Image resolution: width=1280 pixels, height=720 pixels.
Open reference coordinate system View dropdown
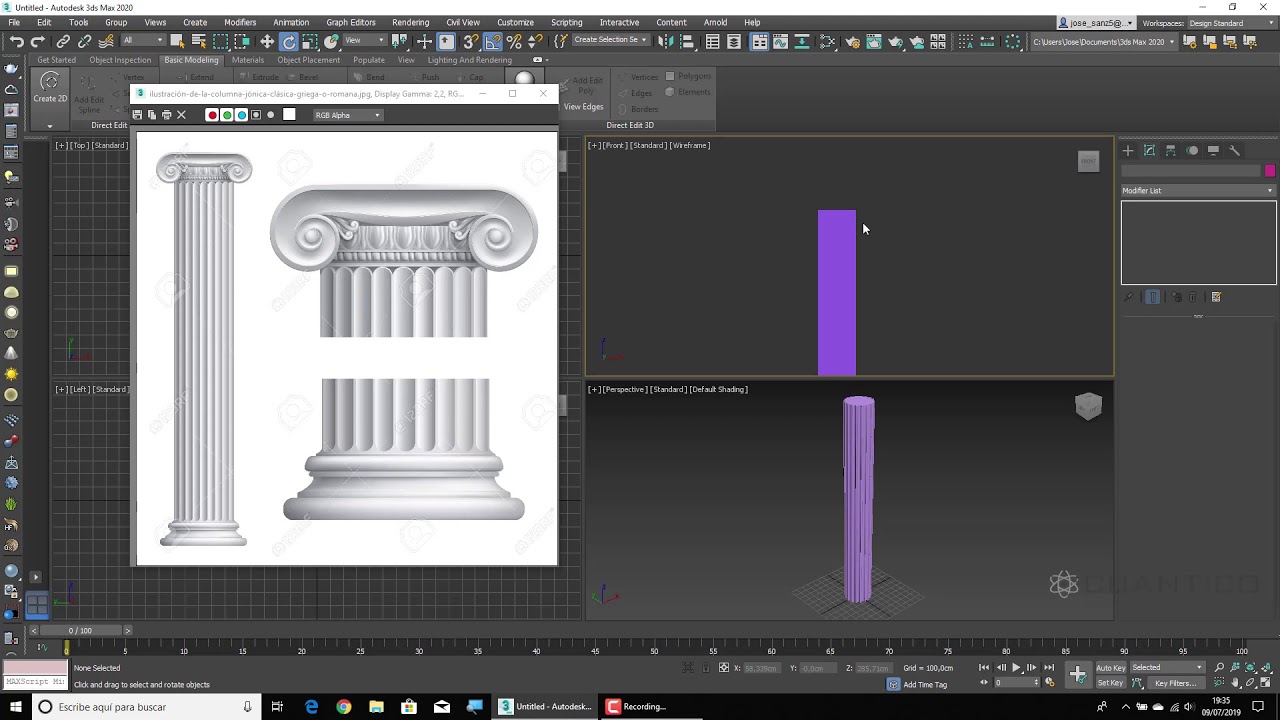click(364, 40)
